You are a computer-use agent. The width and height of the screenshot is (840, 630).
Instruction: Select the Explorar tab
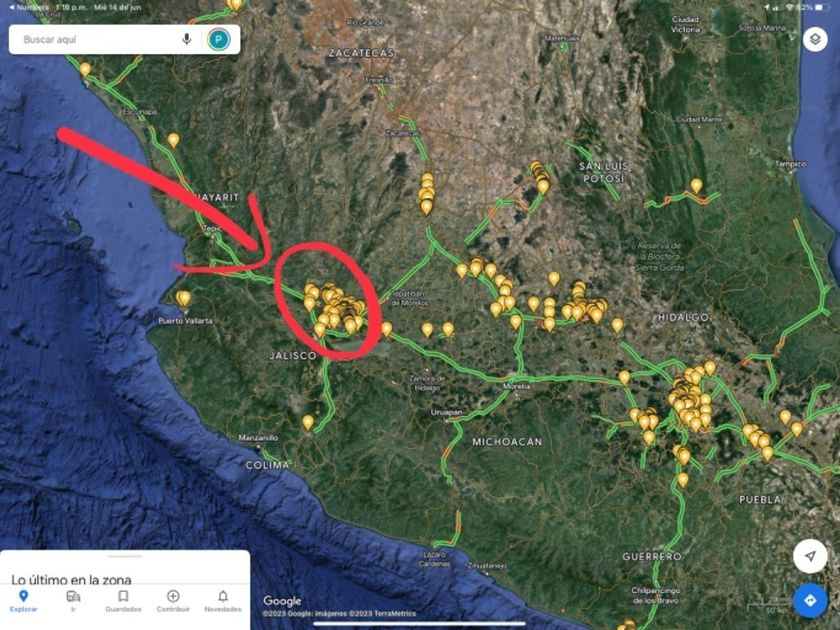click(x=24, y=601)
